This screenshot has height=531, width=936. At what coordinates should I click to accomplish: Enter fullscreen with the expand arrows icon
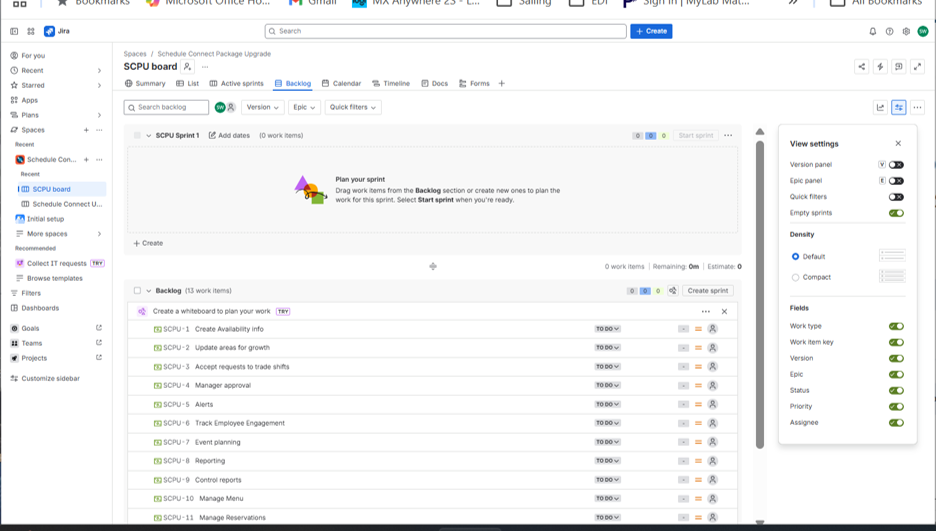pos(917,66)
